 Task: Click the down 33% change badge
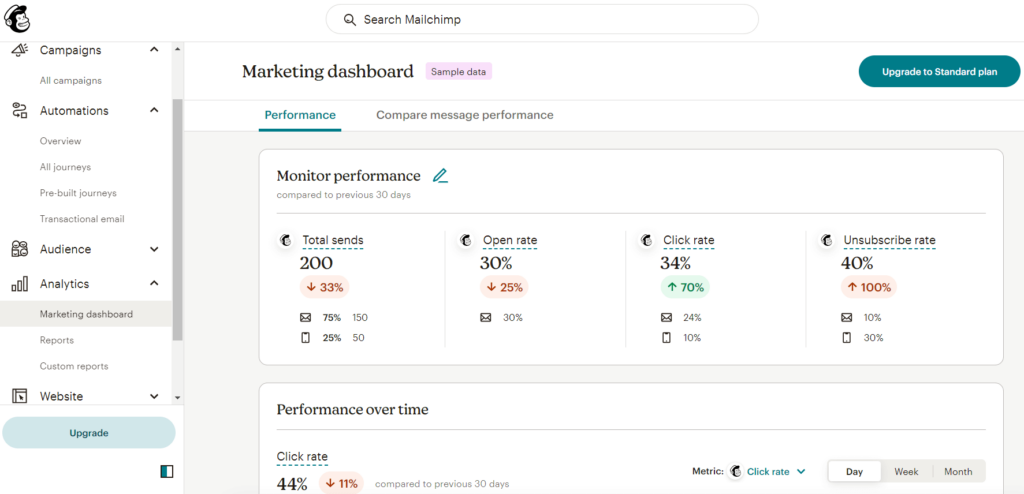pos(325,287)
